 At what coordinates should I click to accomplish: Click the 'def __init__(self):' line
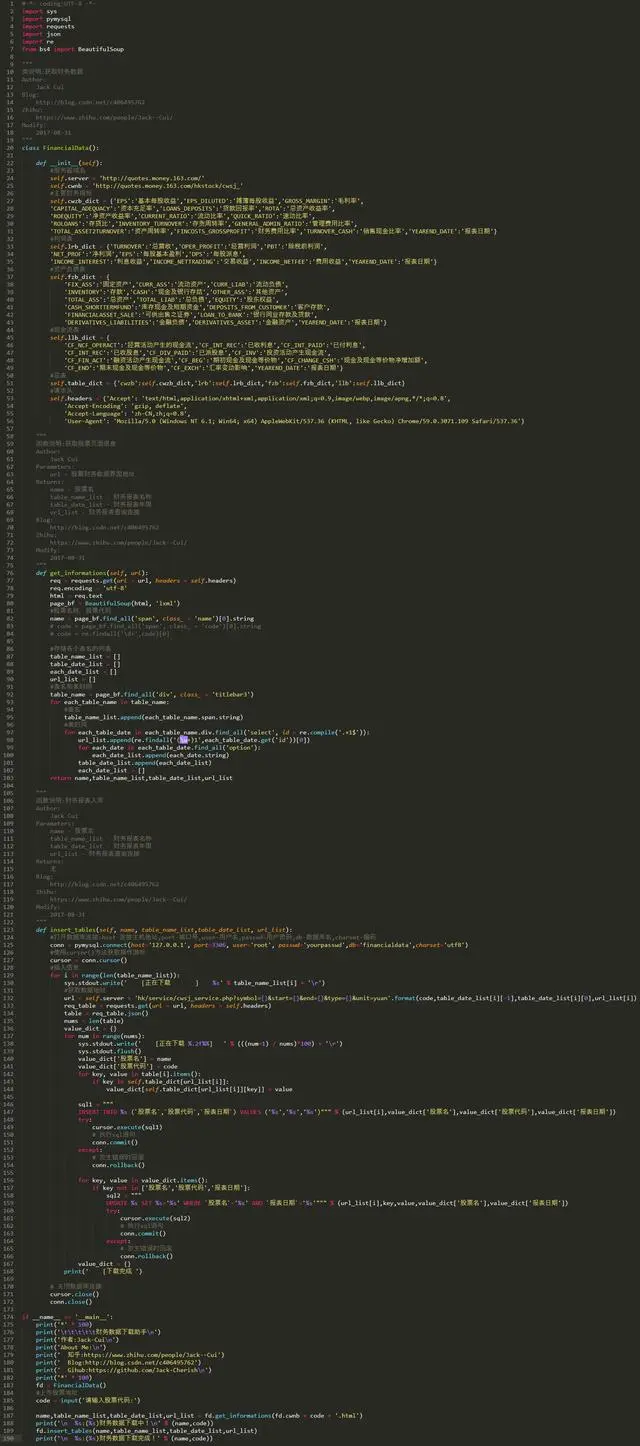click(x=70, y=162)
